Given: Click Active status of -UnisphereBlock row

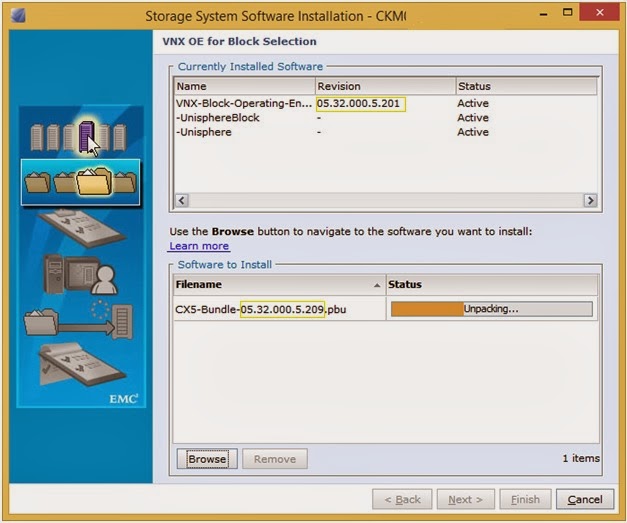Looking at the screenshot, I should coord(473,118).
